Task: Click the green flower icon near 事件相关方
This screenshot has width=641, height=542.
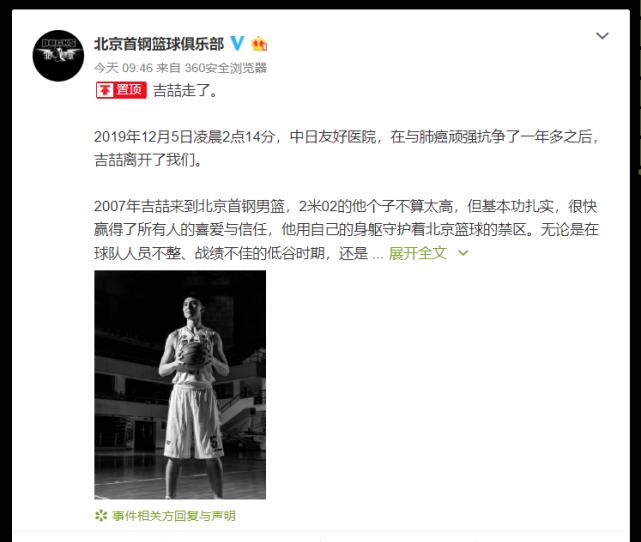Action: 101,515
